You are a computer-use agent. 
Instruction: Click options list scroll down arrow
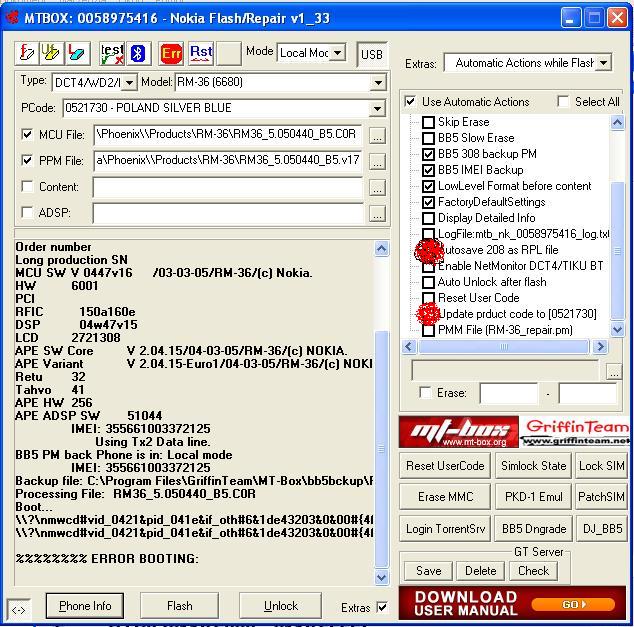click(617, 329)
